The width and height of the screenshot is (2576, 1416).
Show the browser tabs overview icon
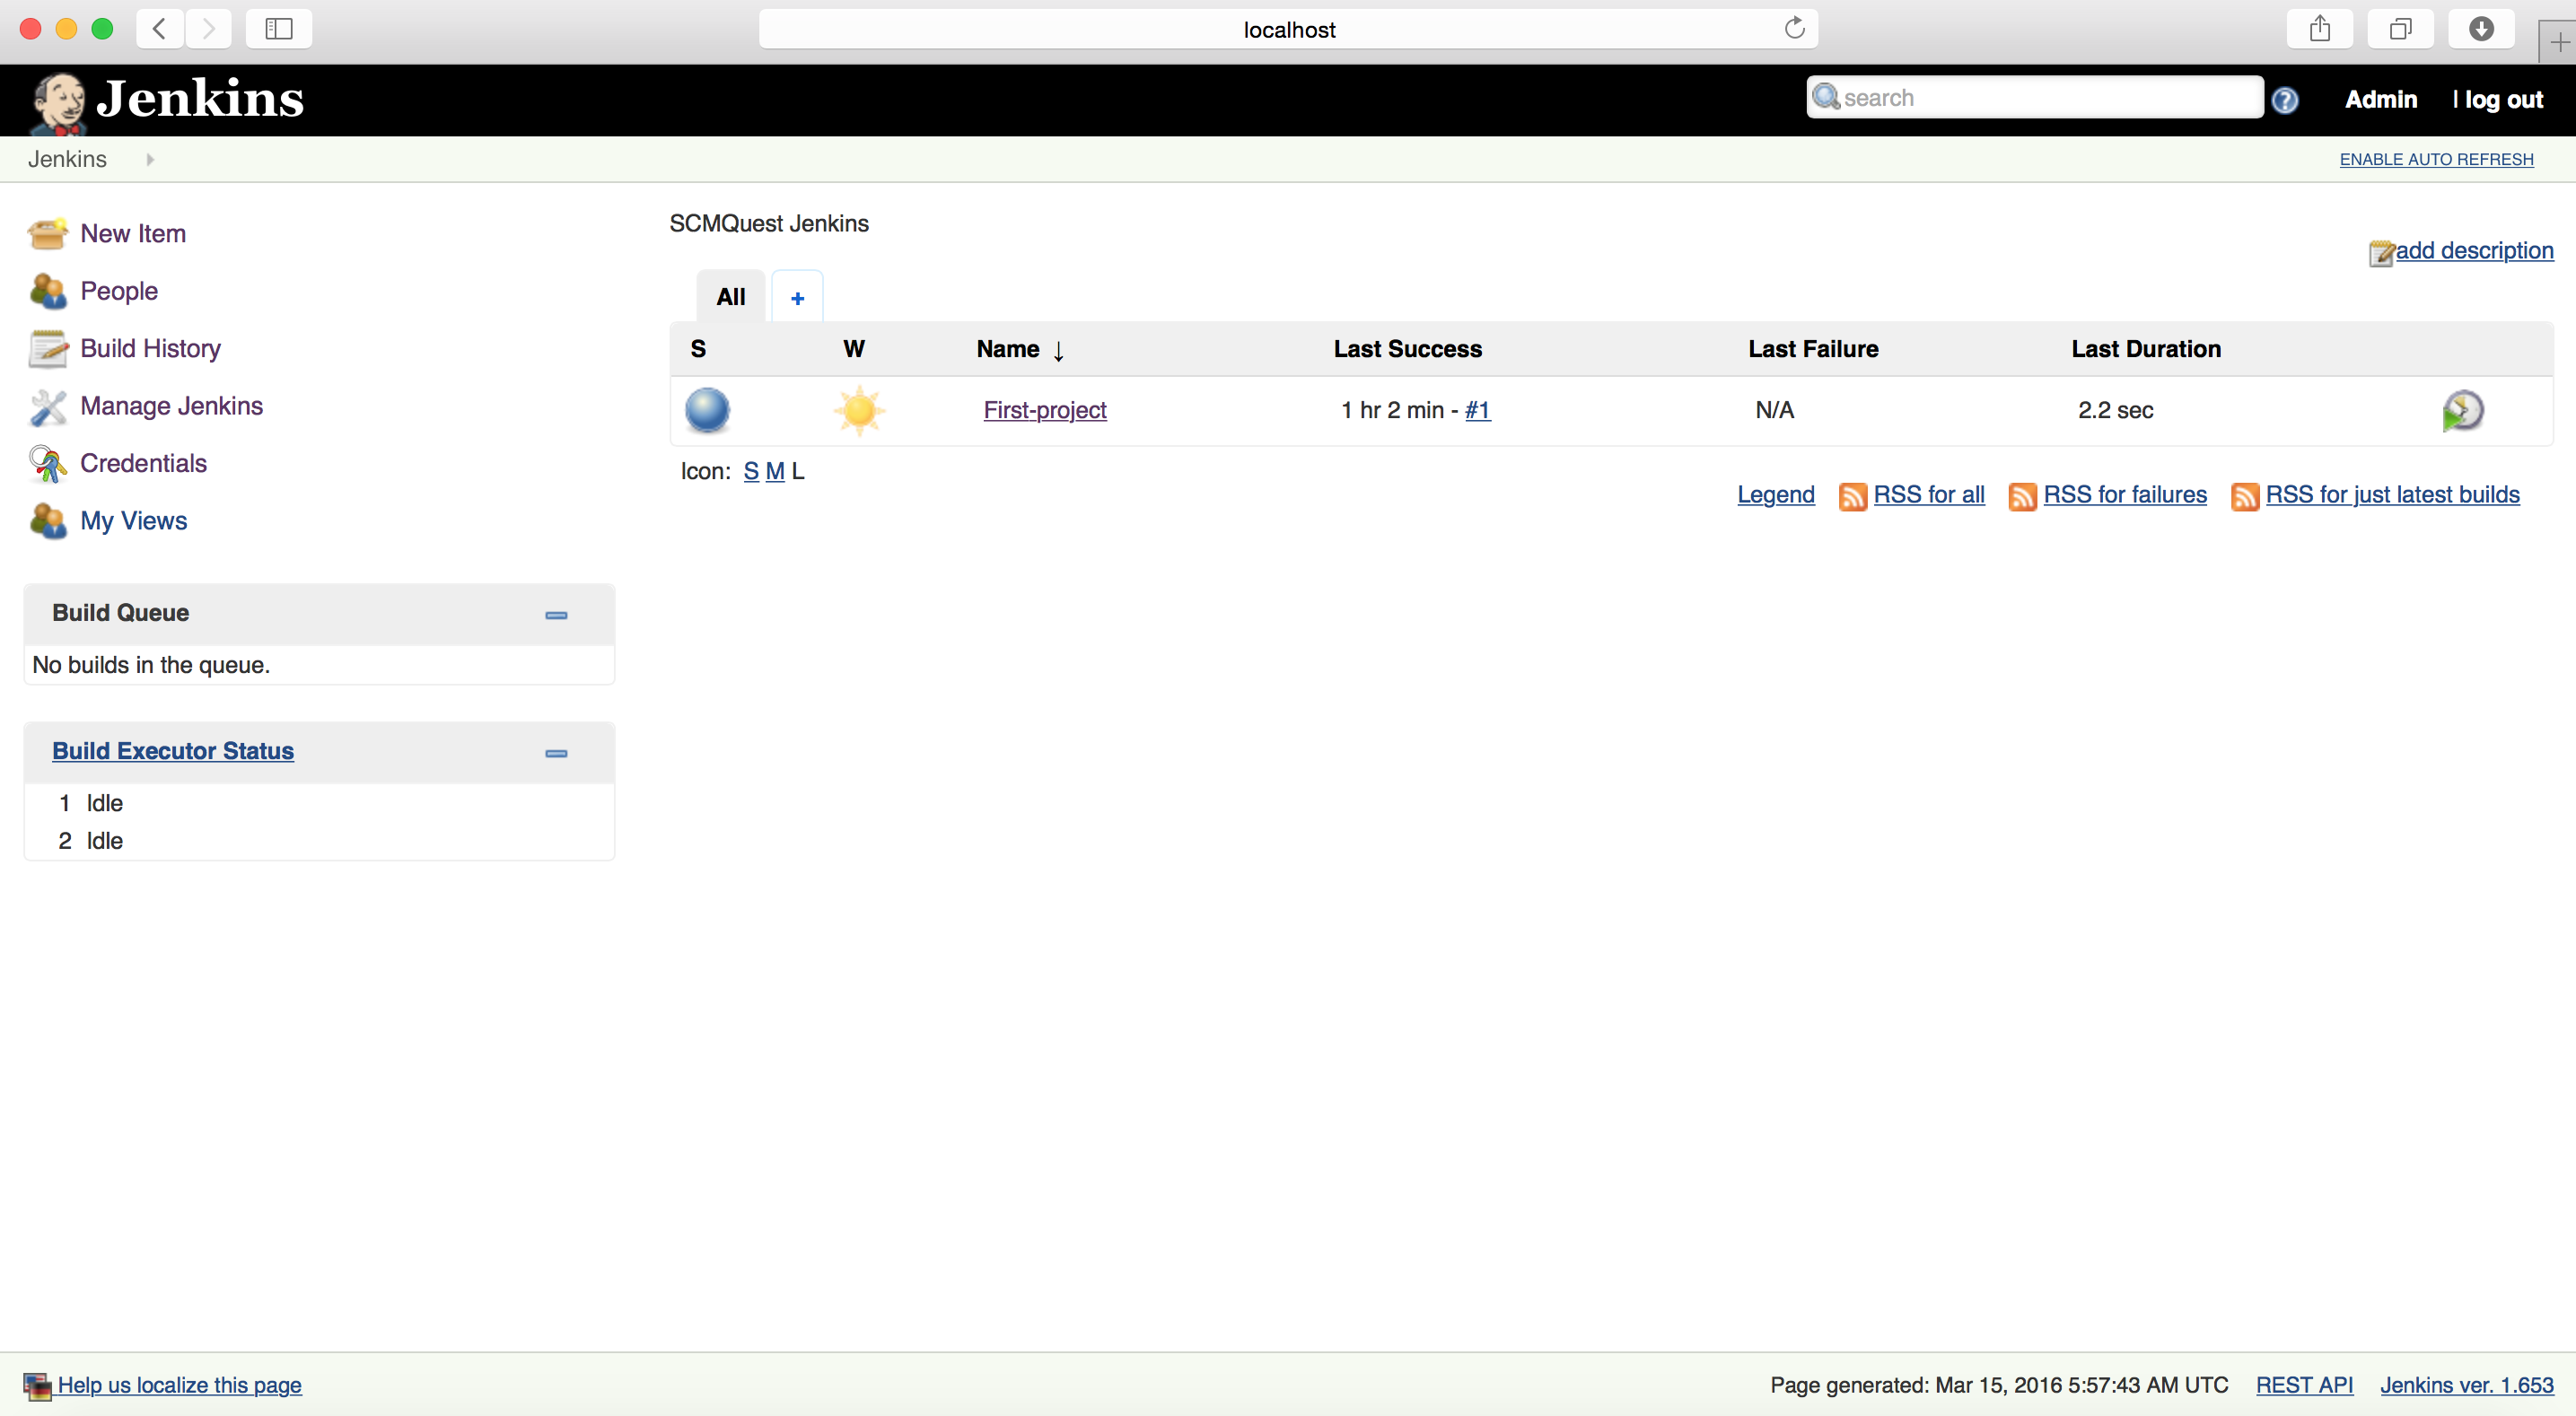2400,29
